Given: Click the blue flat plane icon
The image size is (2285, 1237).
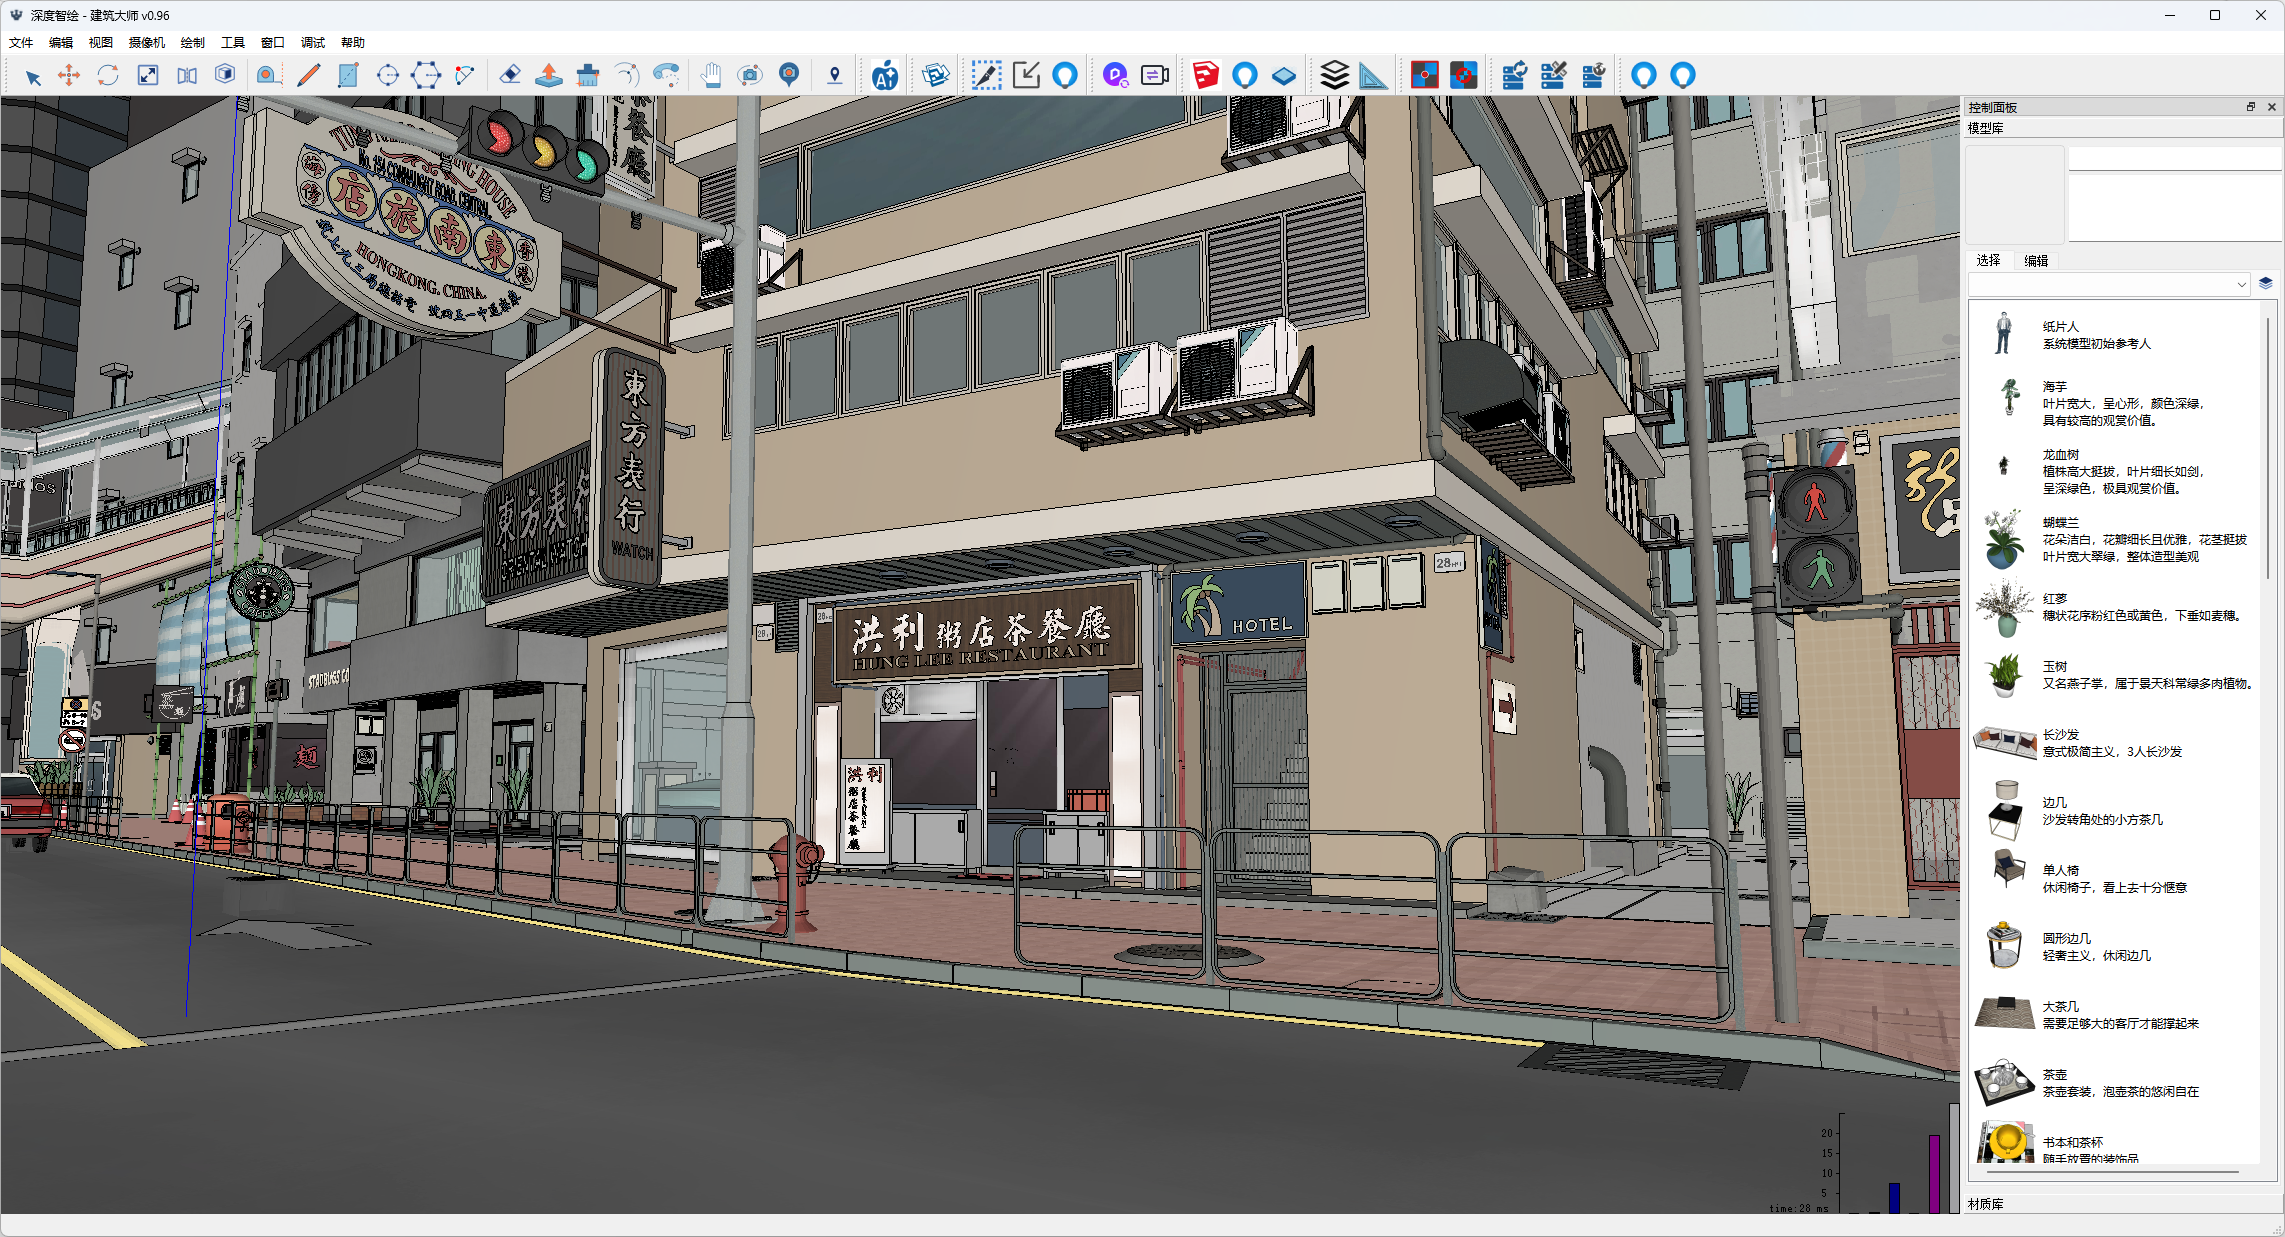Looking at the screenshot, I should (1284, 76).
